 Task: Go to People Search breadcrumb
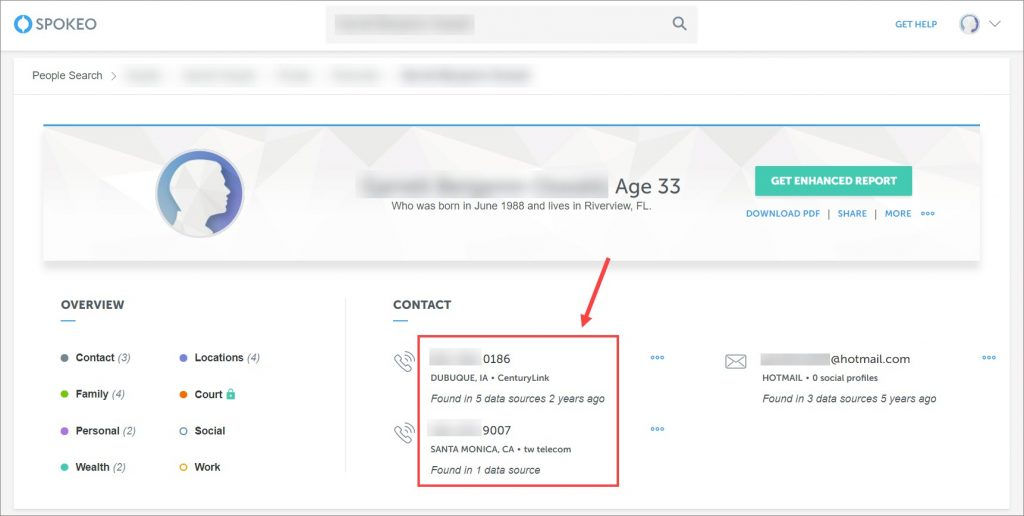[x=67, y=75]
